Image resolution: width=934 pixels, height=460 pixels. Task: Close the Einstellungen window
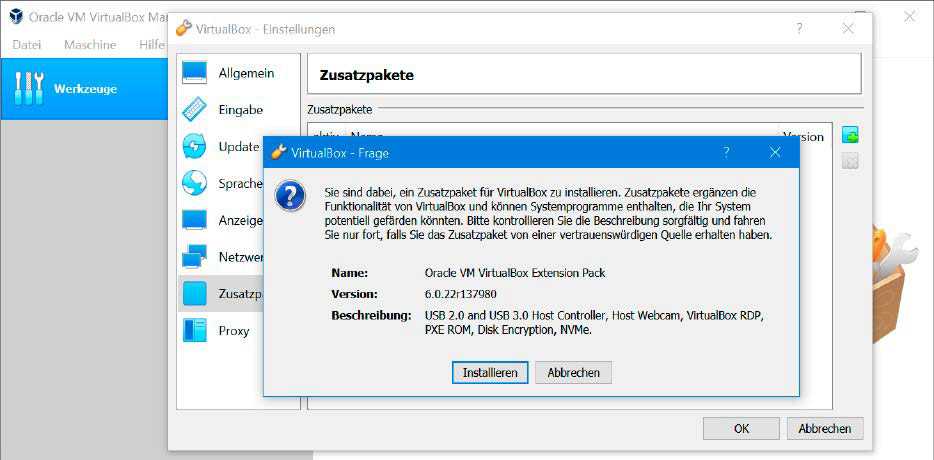tap(848, 29)
